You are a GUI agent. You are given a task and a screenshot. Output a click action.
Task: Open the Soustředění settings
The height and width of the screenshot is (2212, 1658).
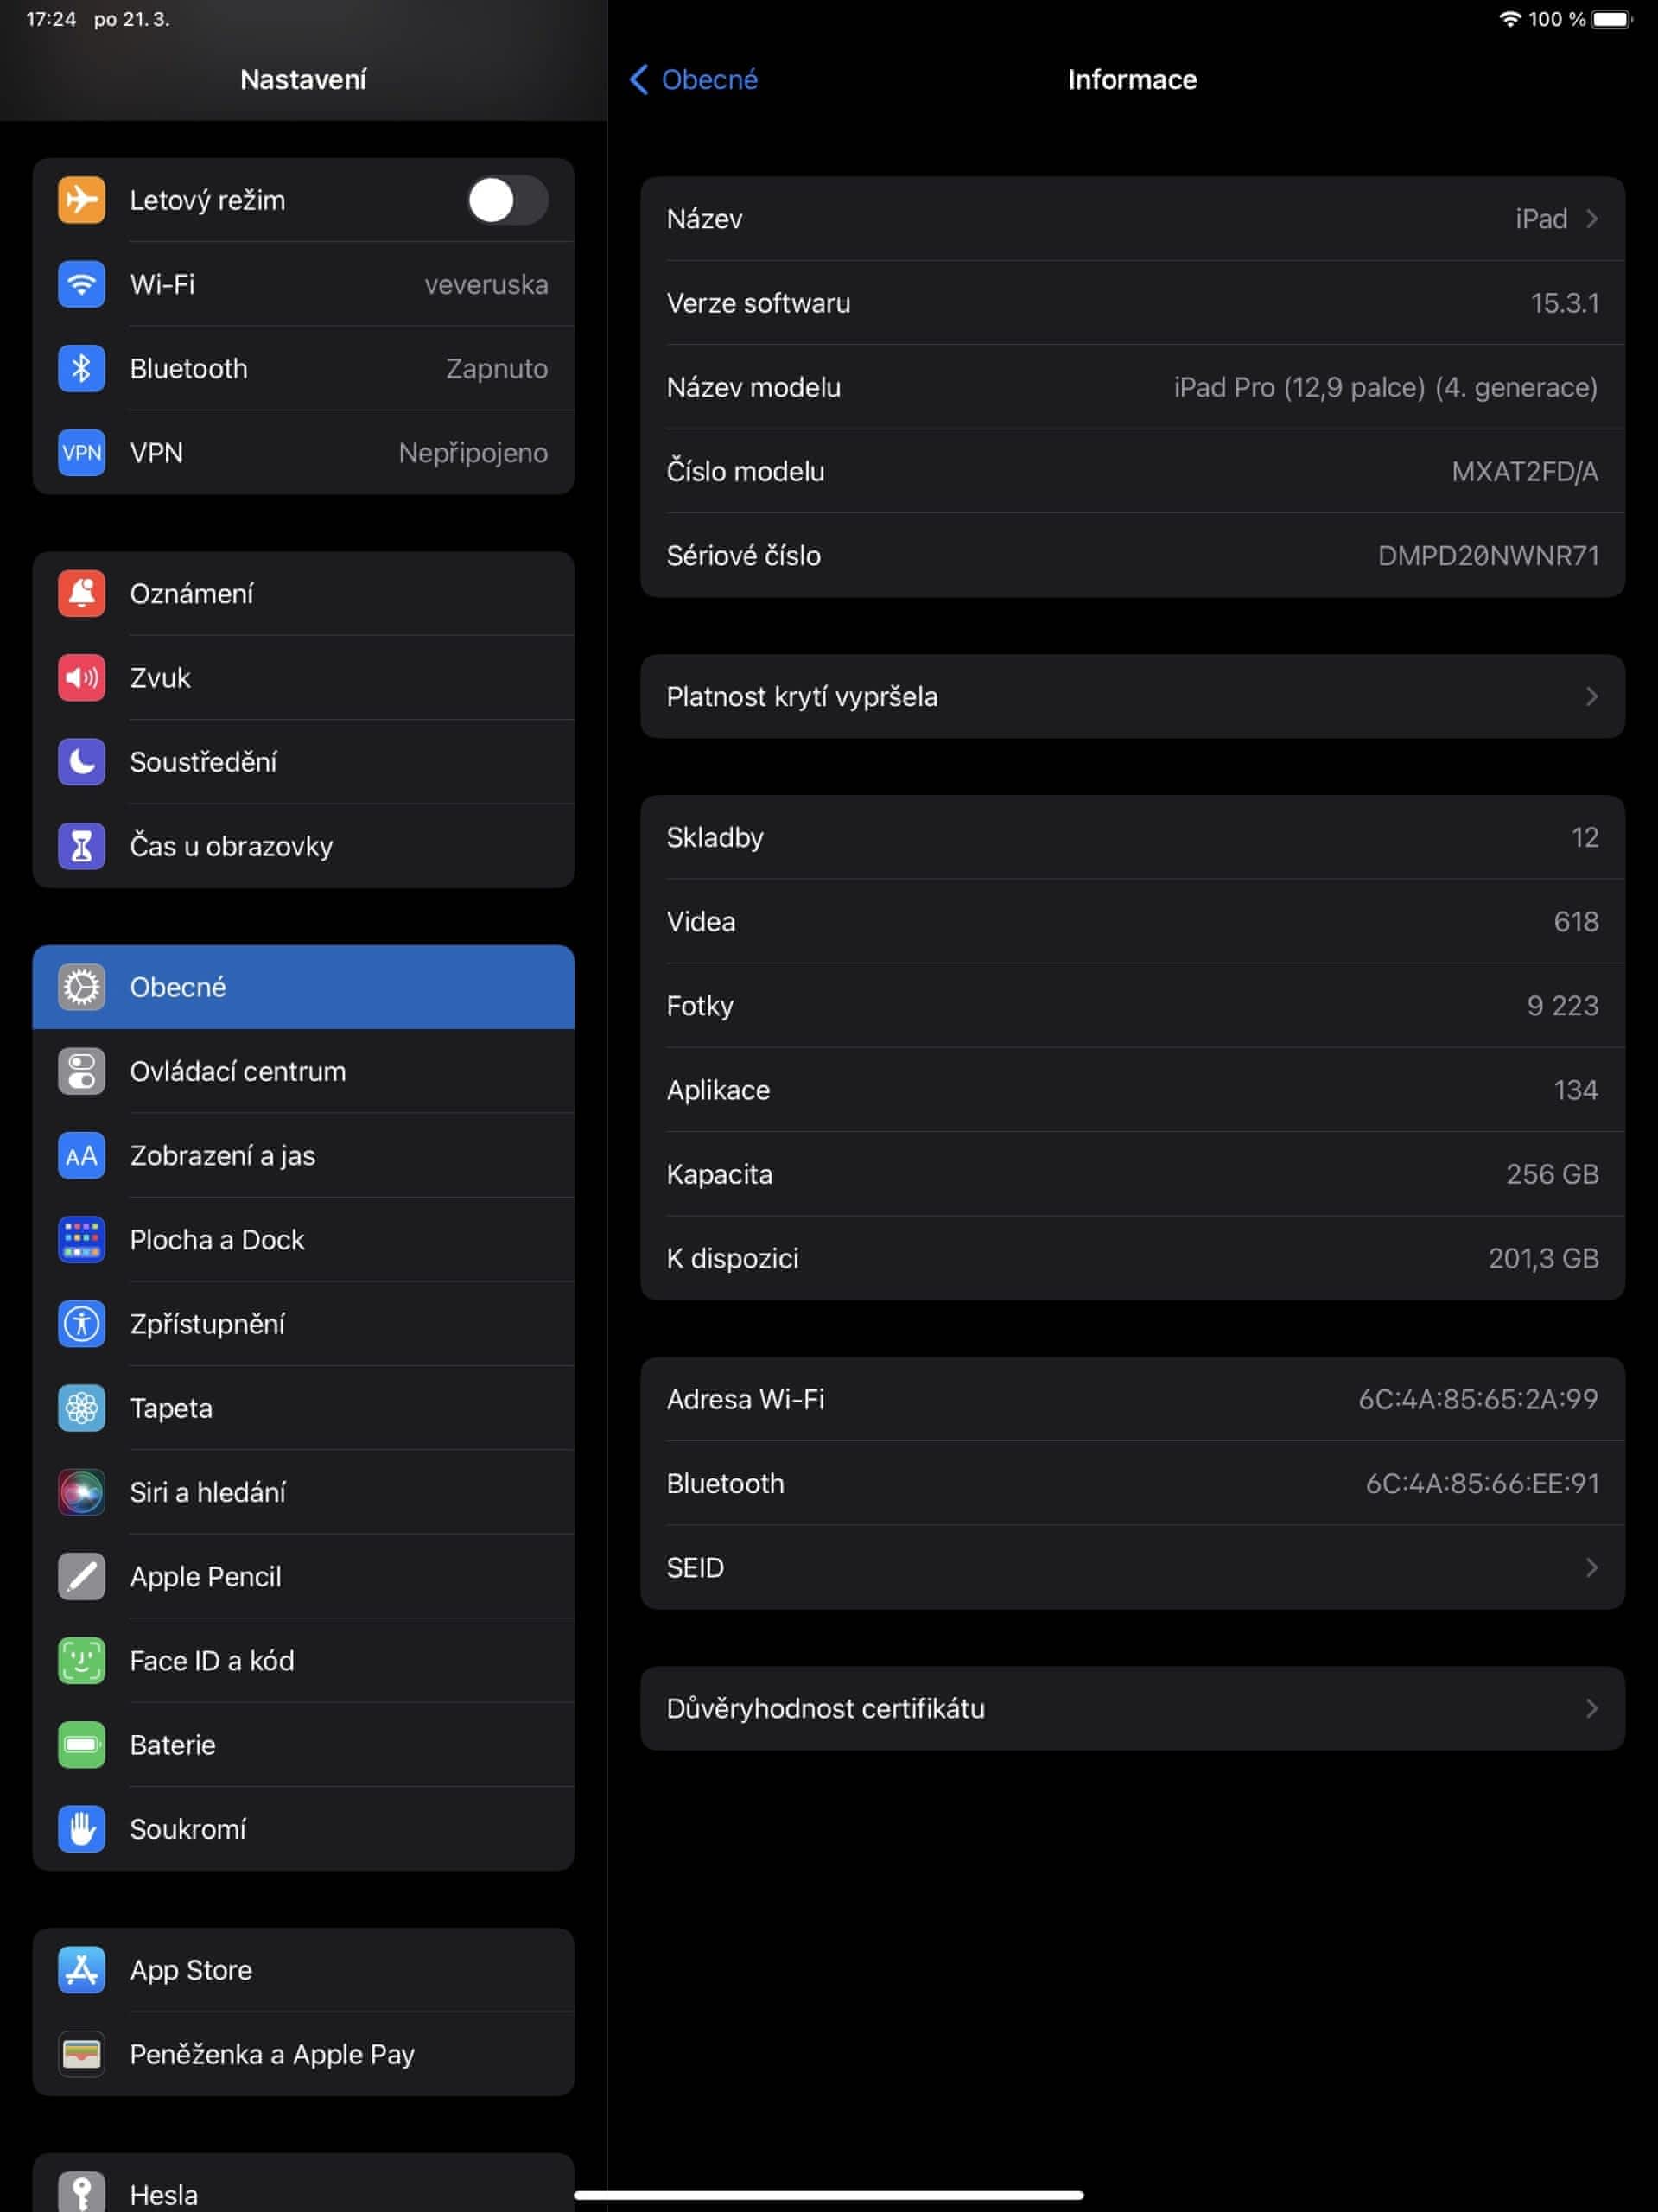303,761
